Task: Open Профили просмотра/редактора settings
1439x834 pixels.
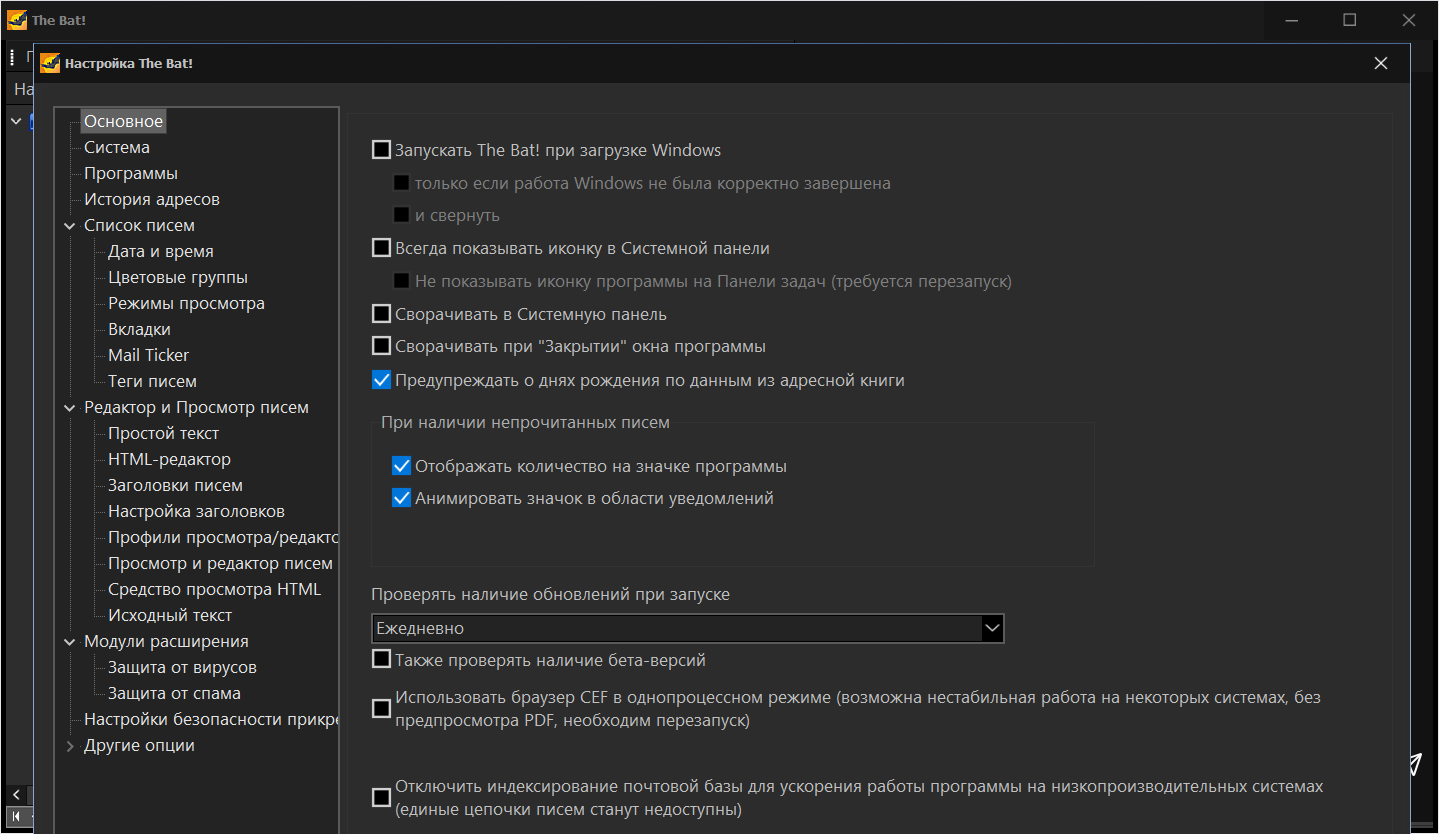Action: coord(223,537)
